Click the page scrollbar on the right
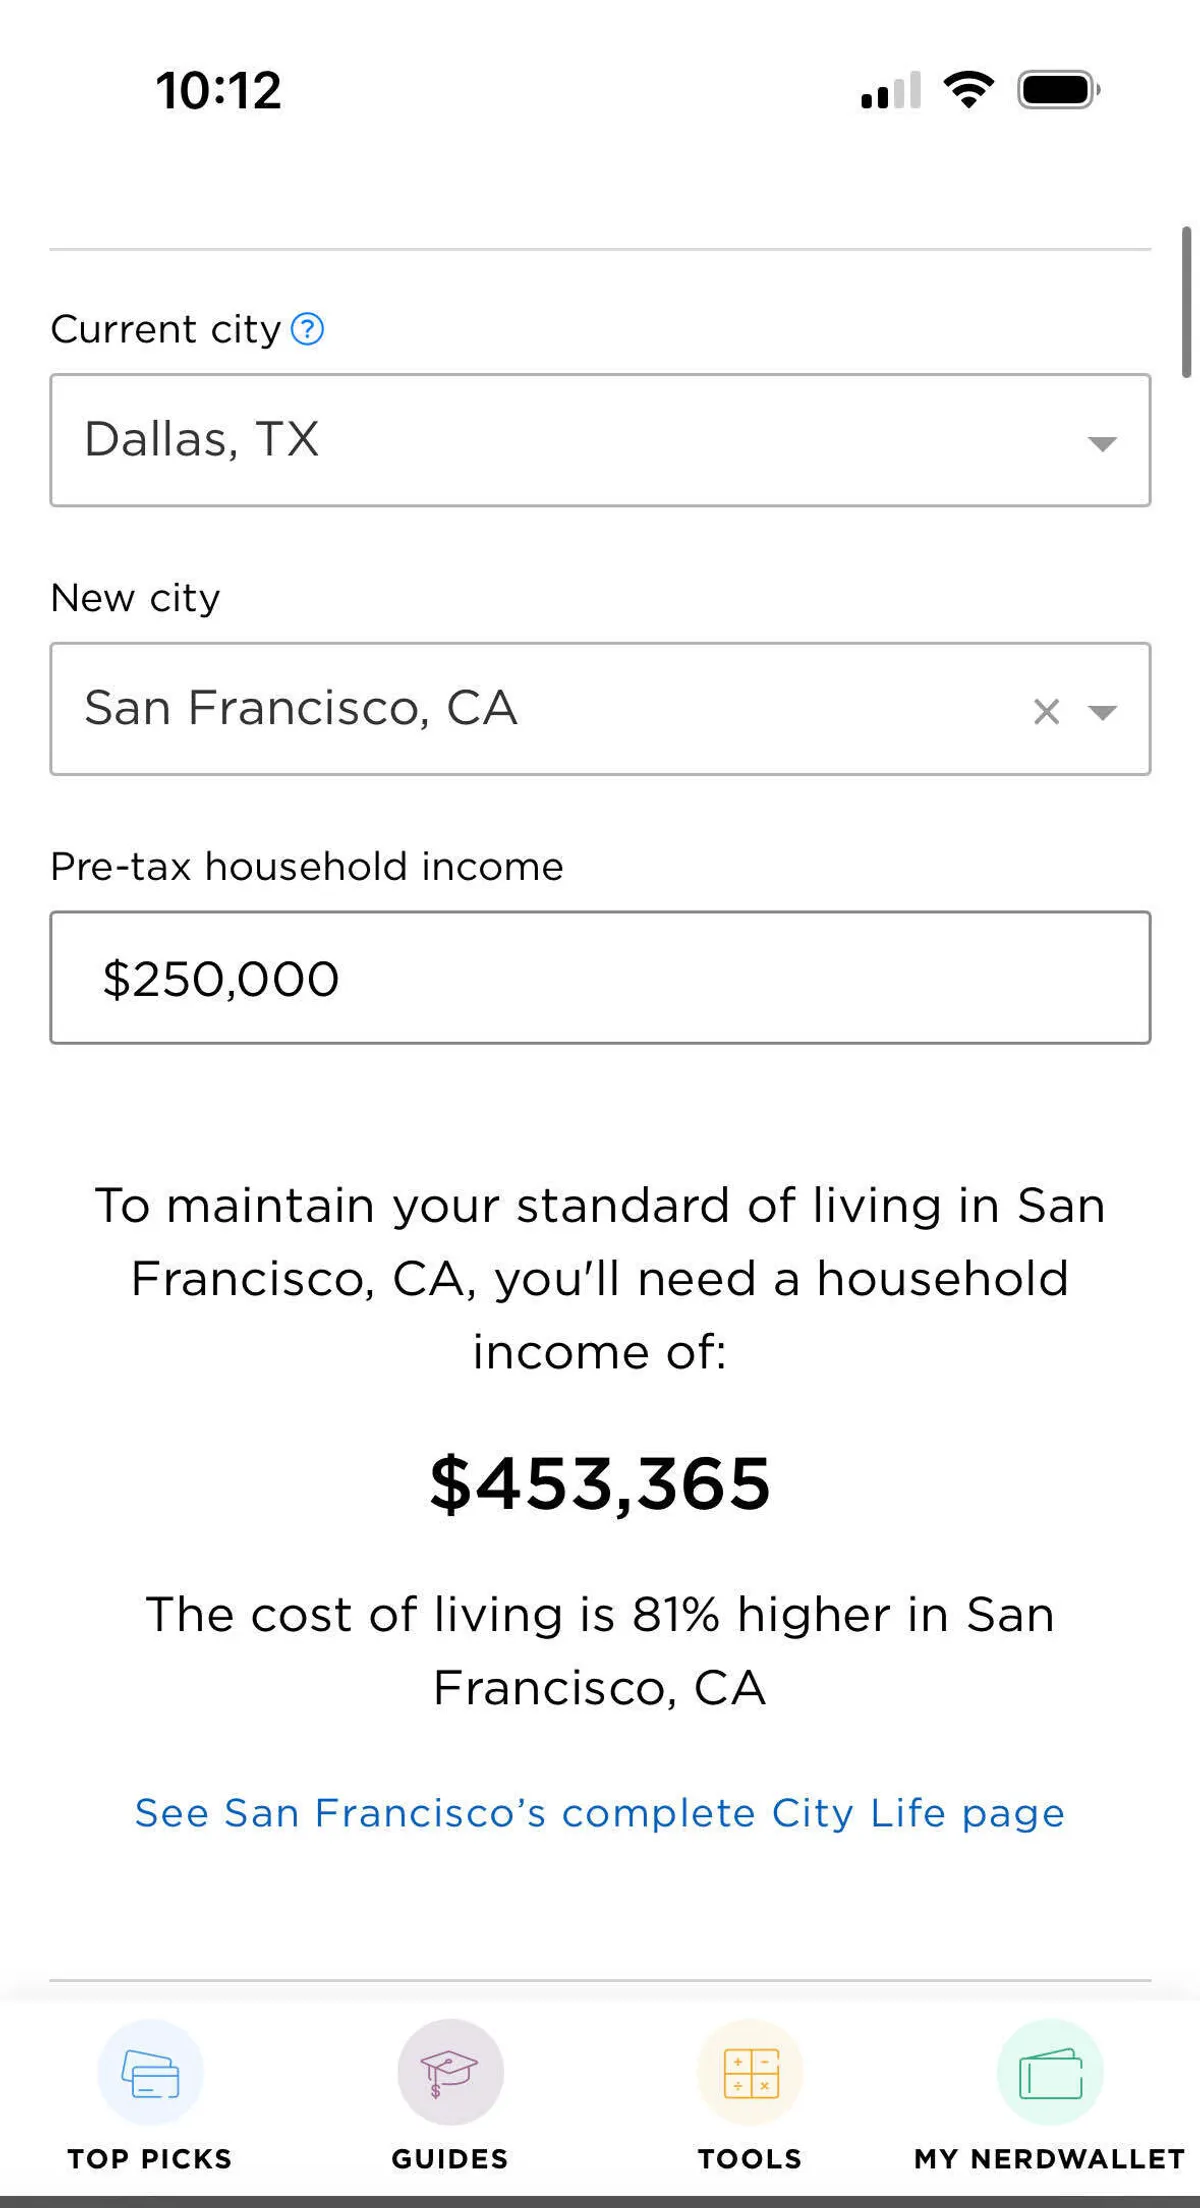1200x2208 pixels. [1186, 302]
